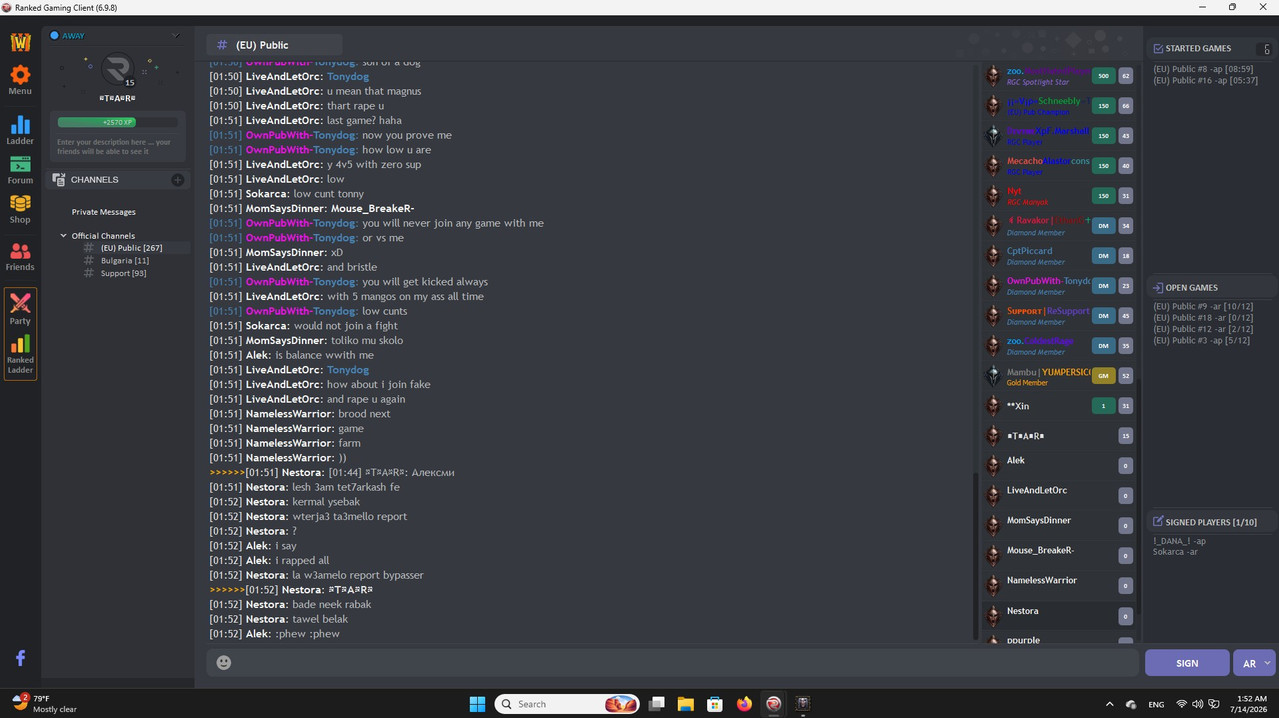Select the Bulgaria [11] channel
The image size is (1279, 718).
[x=124, y=261]
